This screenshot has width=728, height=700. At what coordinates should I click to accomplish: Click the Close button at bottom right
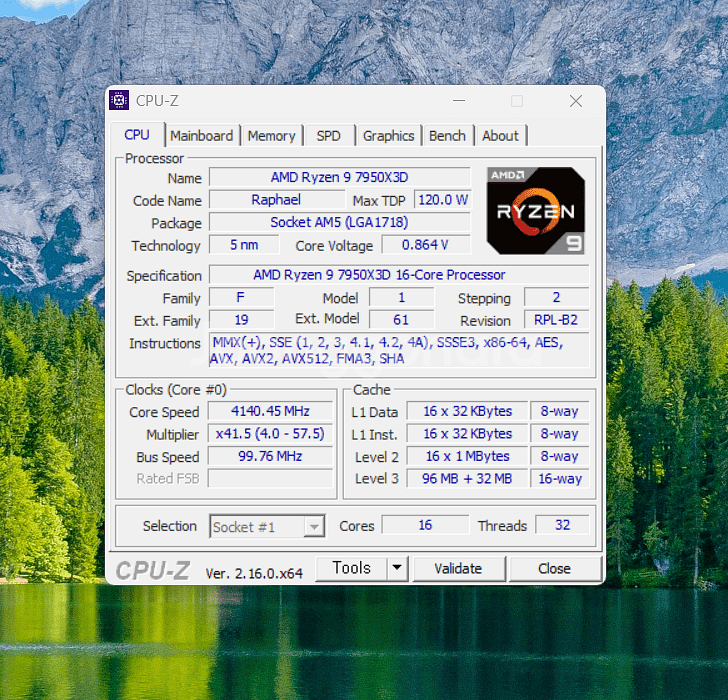(x=554, y=568)
